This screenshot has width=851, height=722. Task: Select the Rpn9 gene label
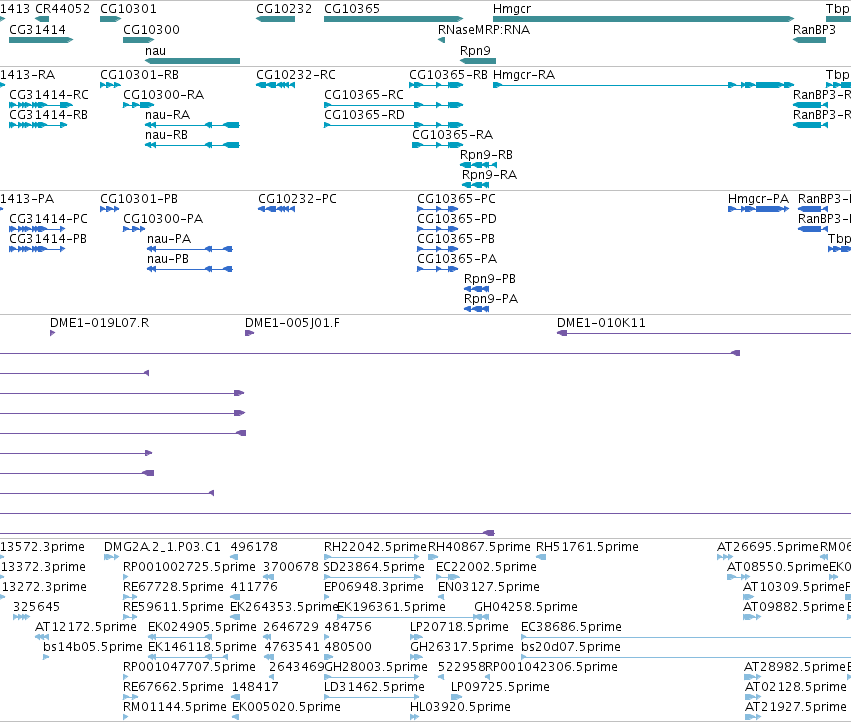(x=475, y=50)
